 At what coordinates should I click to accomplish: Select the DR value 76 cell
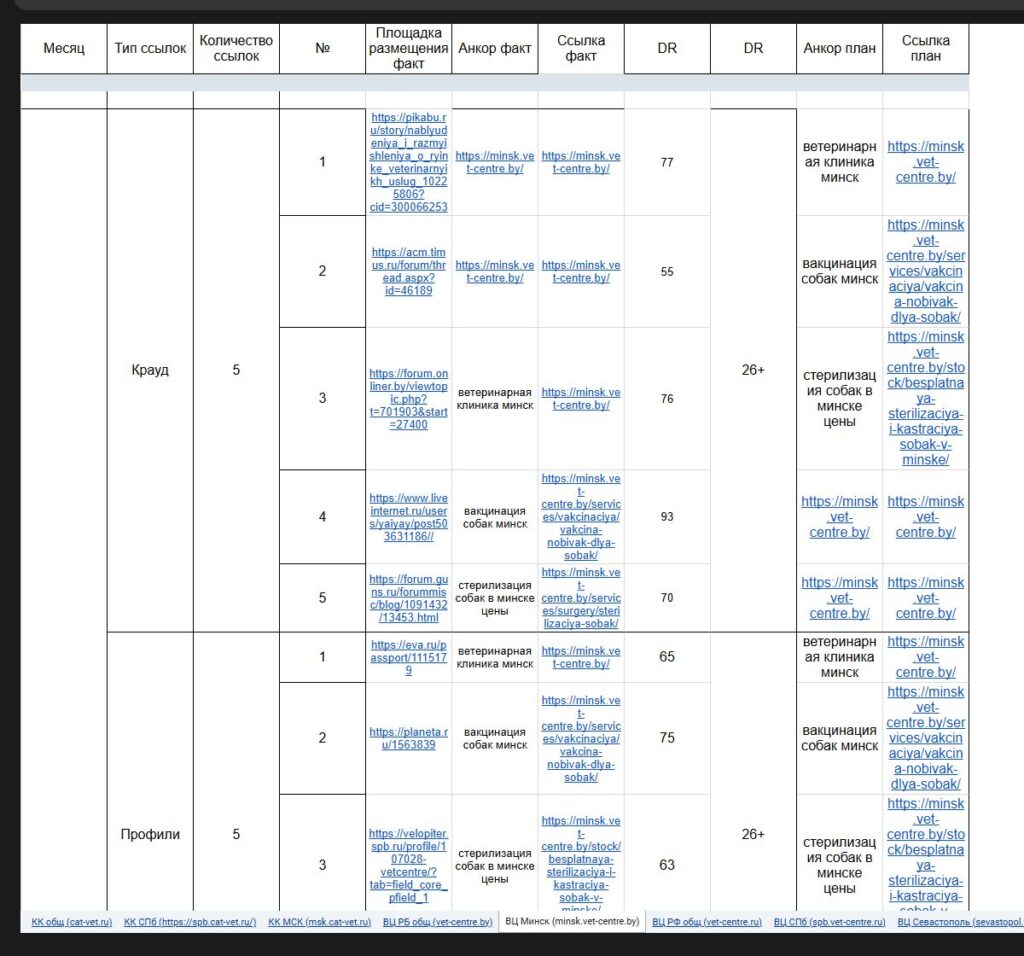[667, 398]
